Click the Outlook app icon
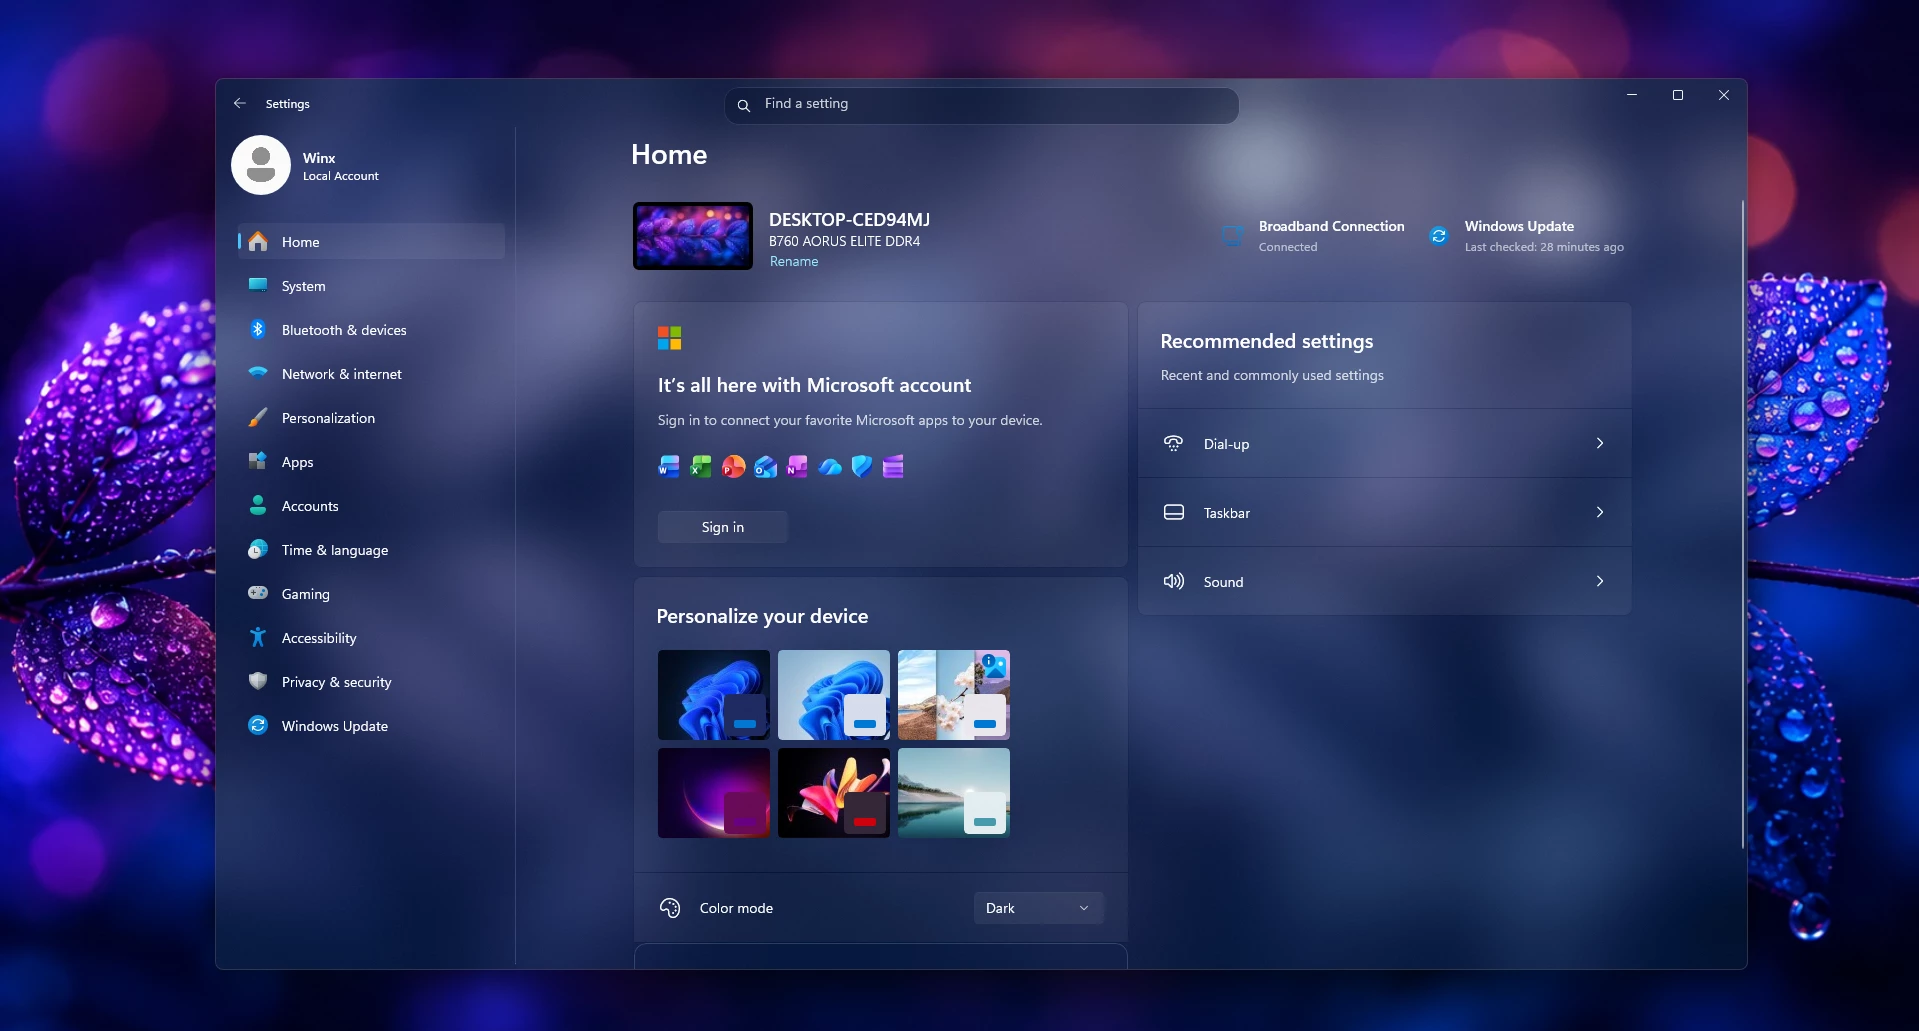 [765, 466]
